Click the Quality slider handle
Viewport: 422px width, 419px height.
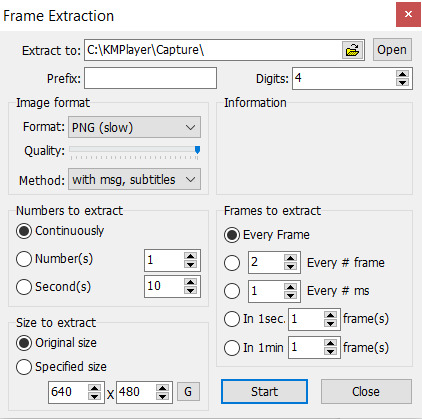pyautogui.click(x=197, y=150)
